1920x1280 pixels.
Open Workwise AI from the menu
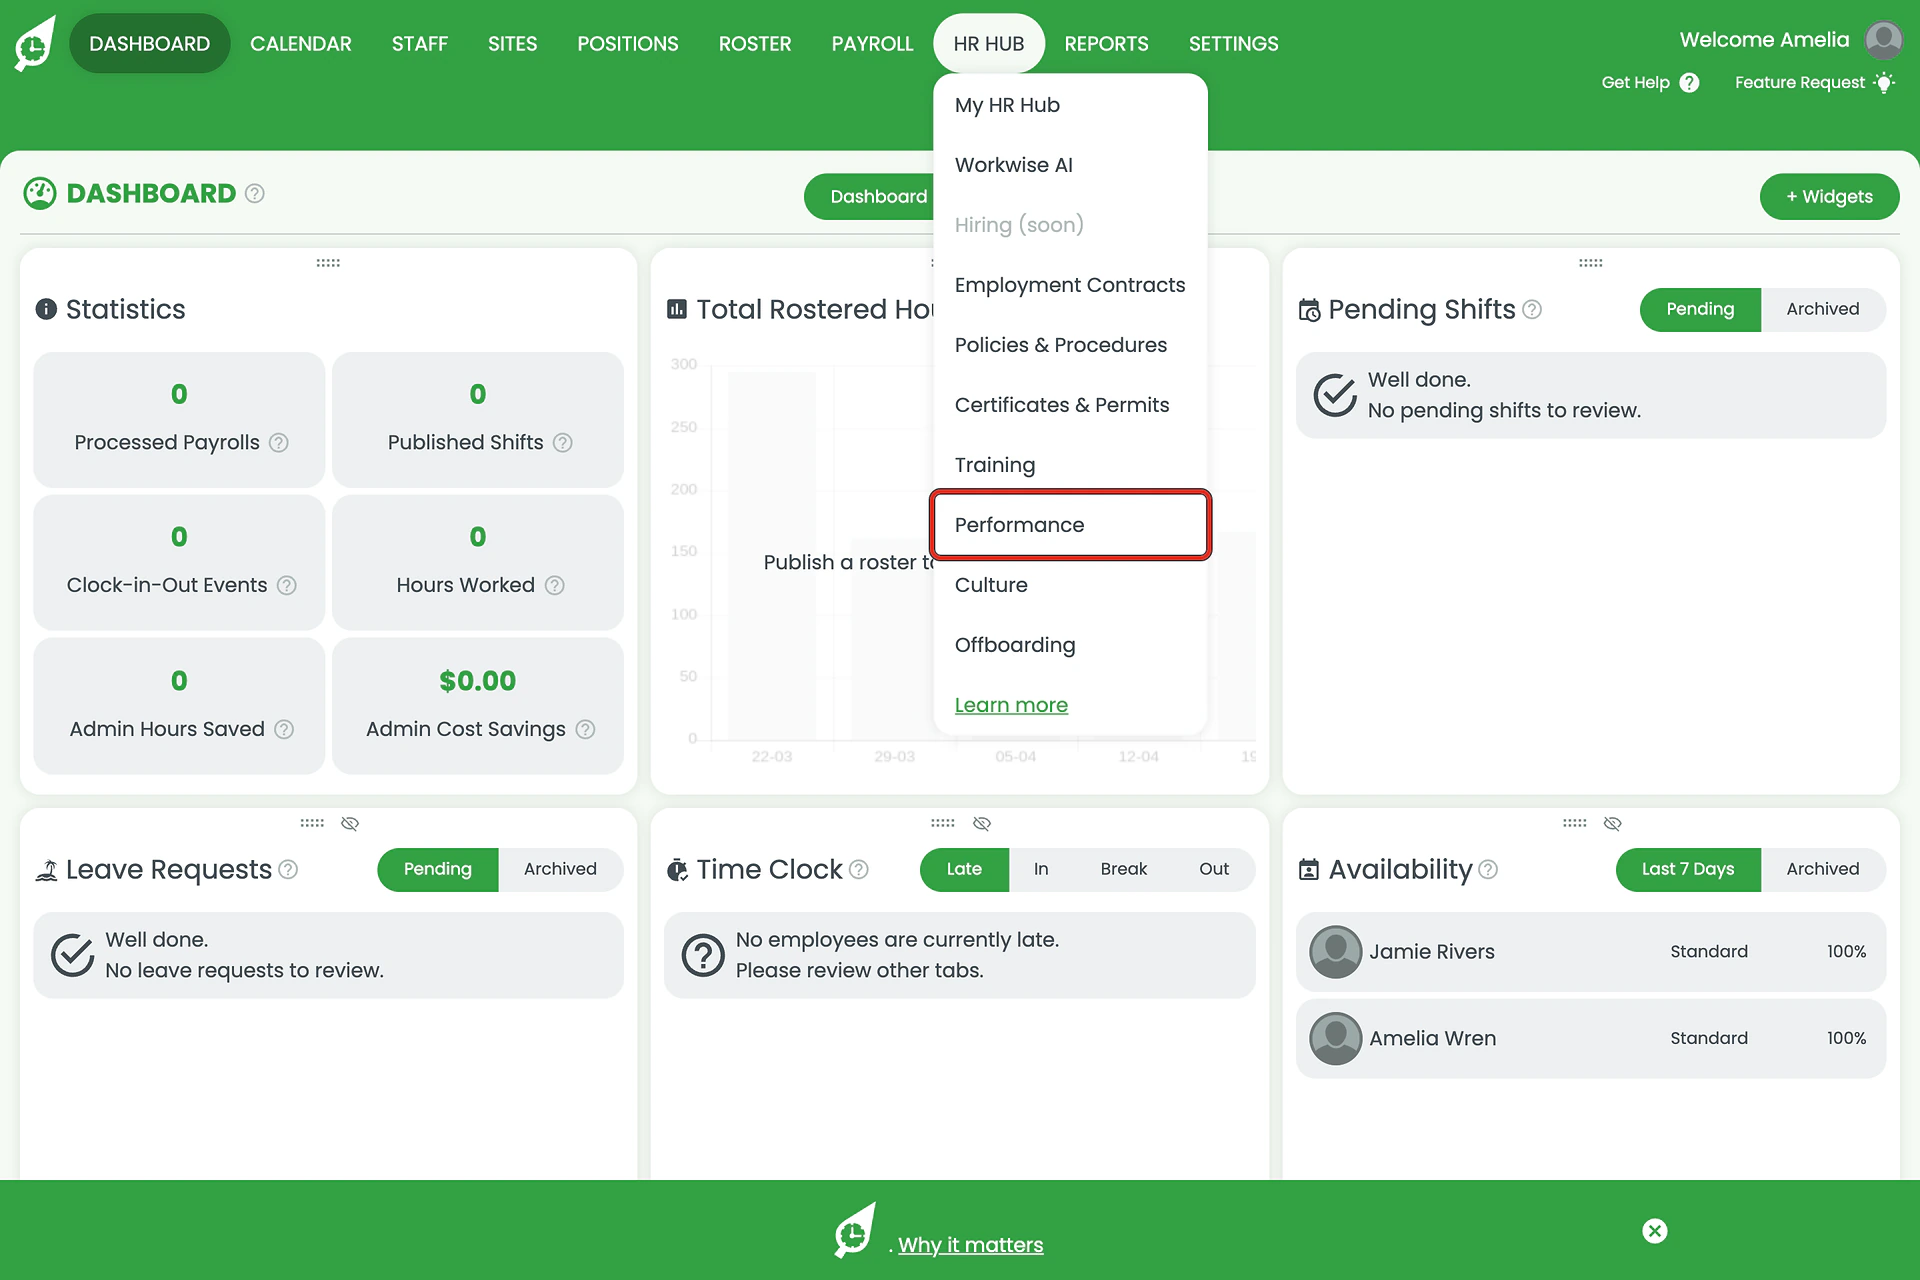click(x=1071, y=165)
